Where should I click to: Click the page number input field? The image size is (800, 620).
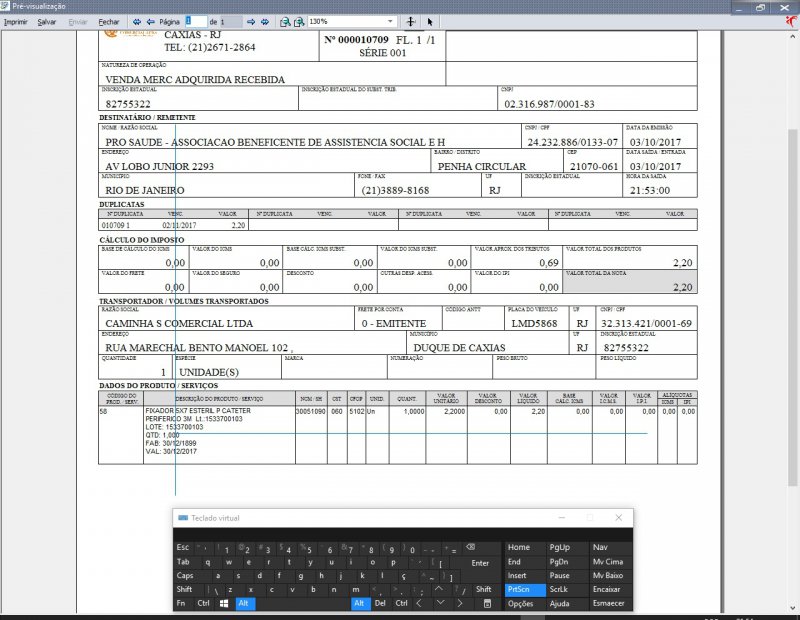pyautogui.click(x=195, y=21)
